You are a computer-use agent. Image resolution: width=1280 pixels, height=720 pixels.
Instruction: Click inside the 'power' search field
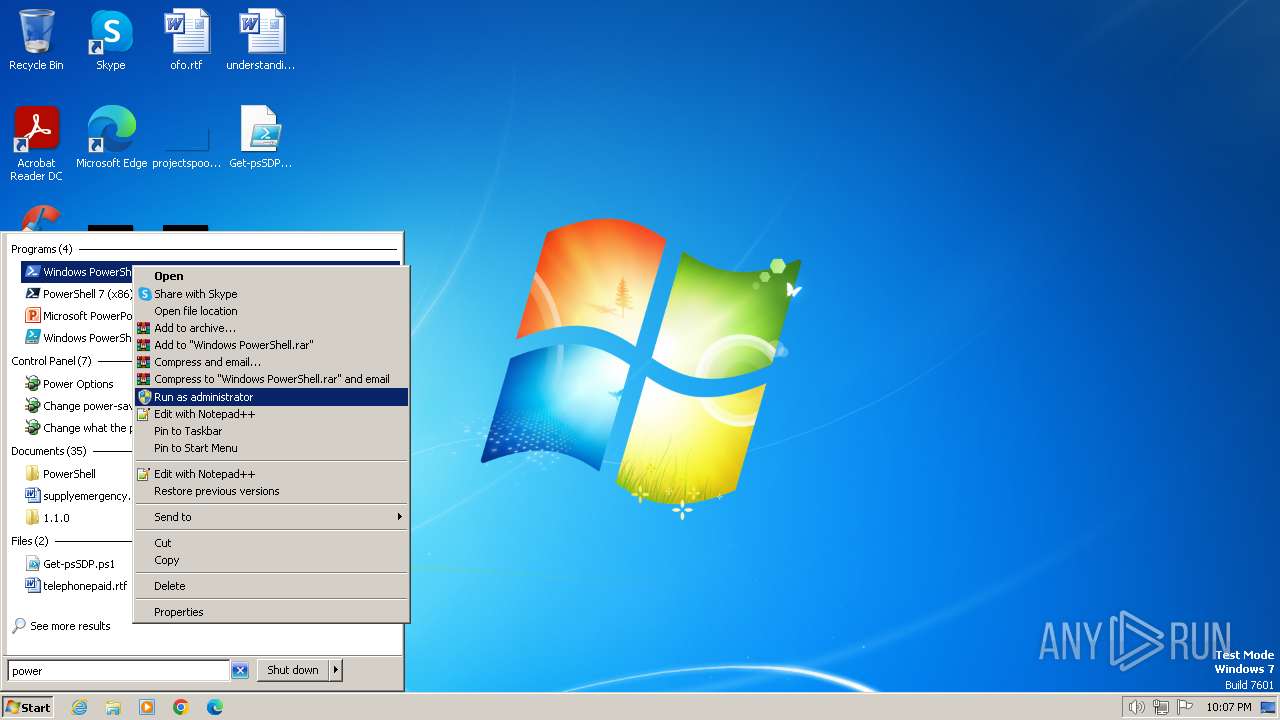click(x=118, y=671)
